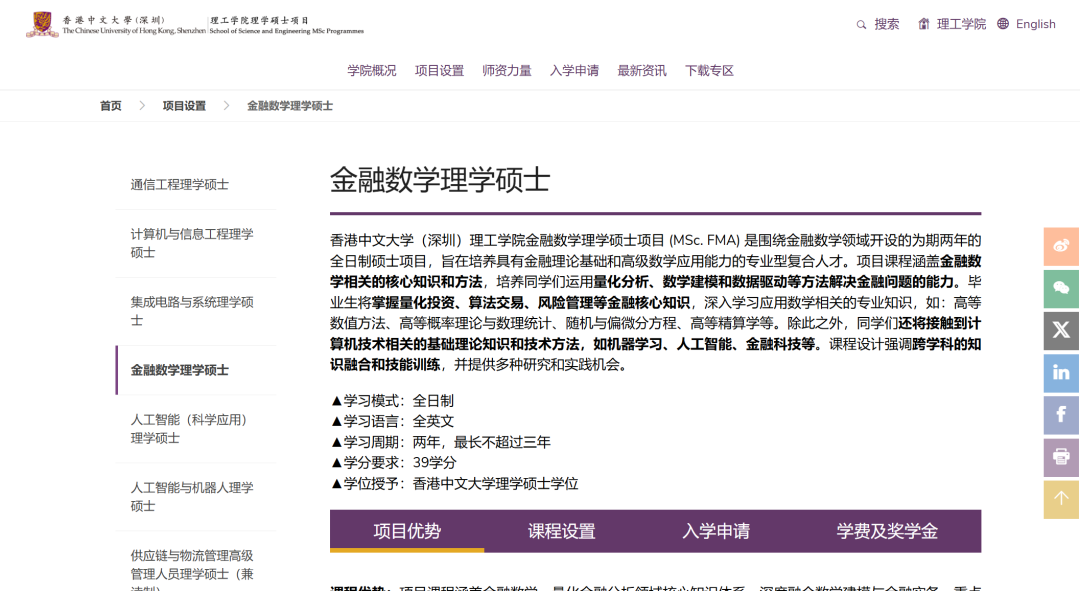Screen dimensions: 1080x591
Task: Go to 首页 via the breadcrumb
Action: [110, 105]
